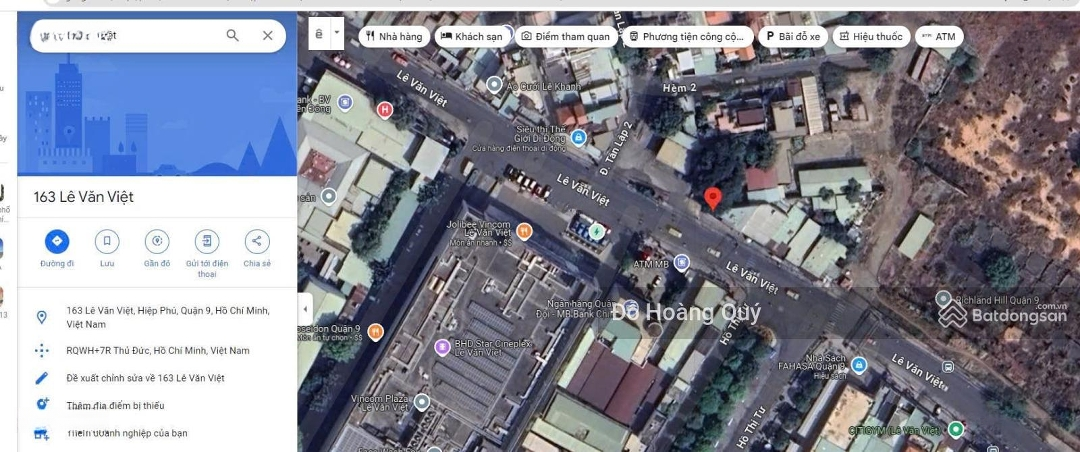The image size is (1080, 452).
Task: Copy plus code RQWH+7R Thủ Đức
Action: pos(158,351)
